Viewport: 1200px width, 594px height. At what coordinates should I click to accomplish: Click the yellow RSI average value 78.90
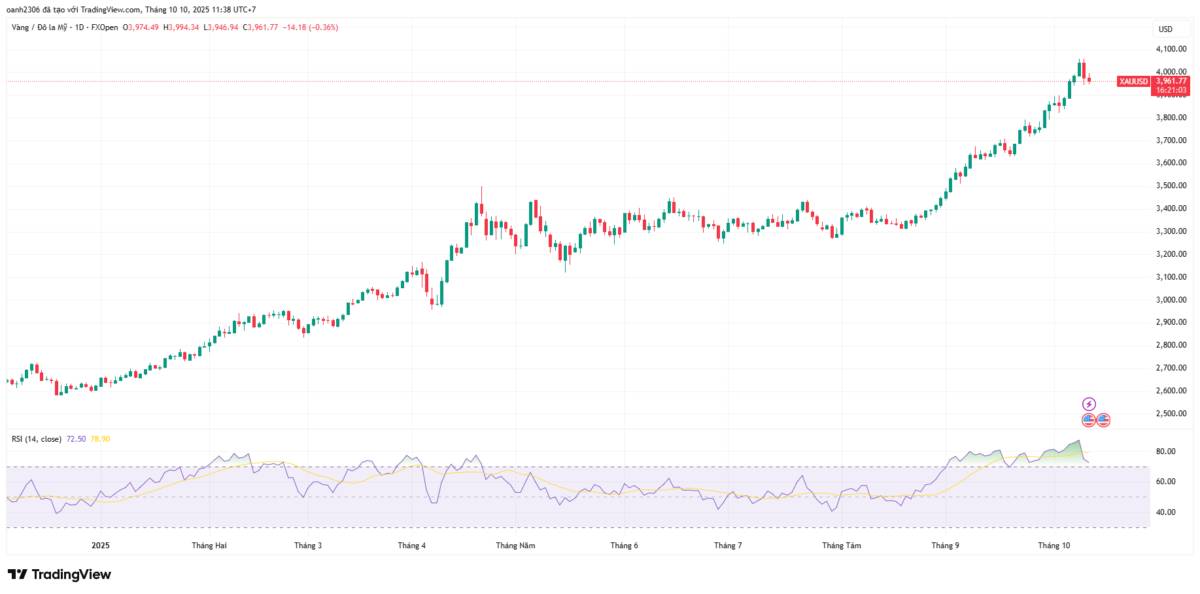100,439
